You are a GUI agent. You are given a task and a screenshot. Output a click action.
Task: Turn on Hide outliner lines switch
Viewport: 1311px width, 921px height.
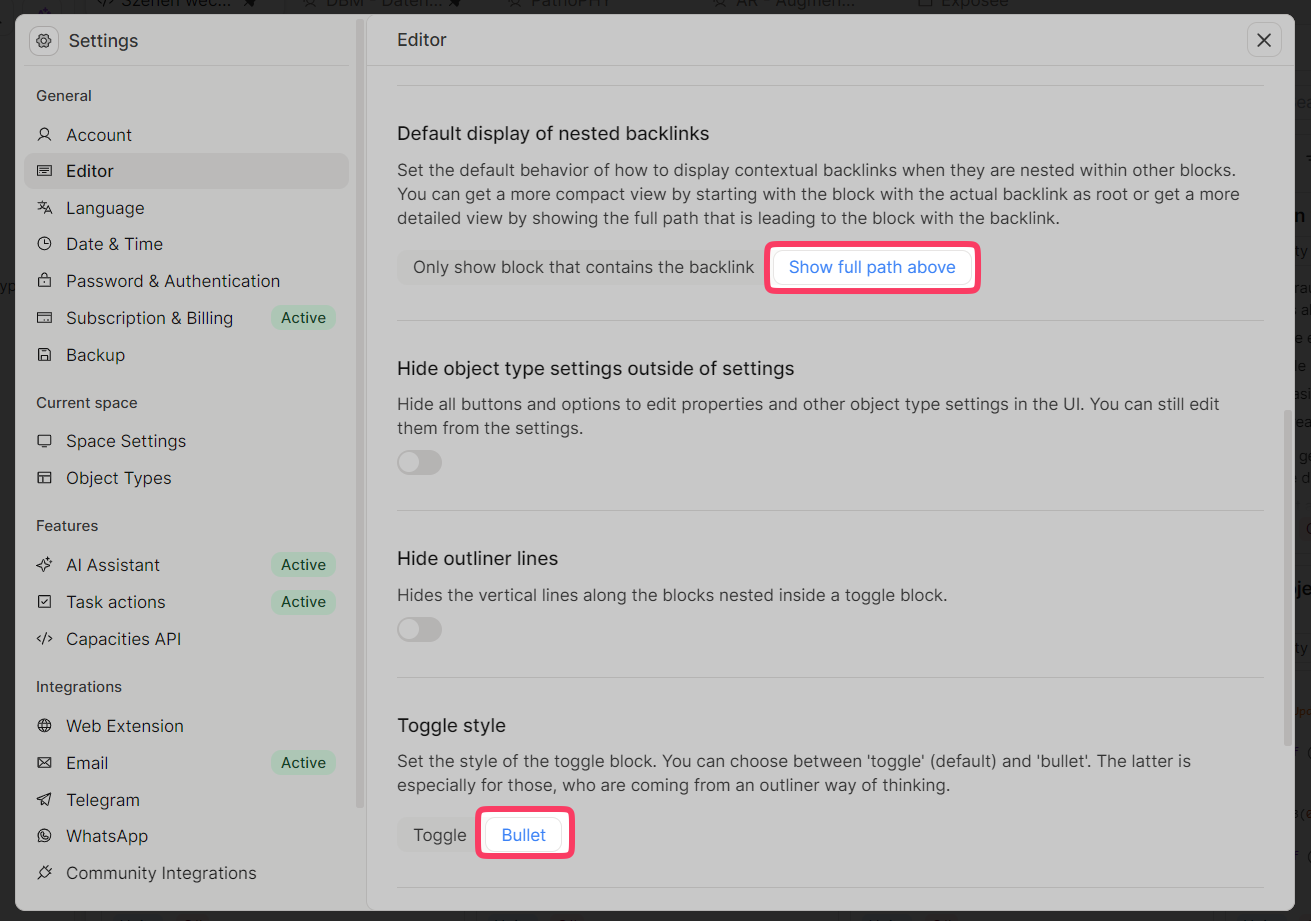pos(419,629)
